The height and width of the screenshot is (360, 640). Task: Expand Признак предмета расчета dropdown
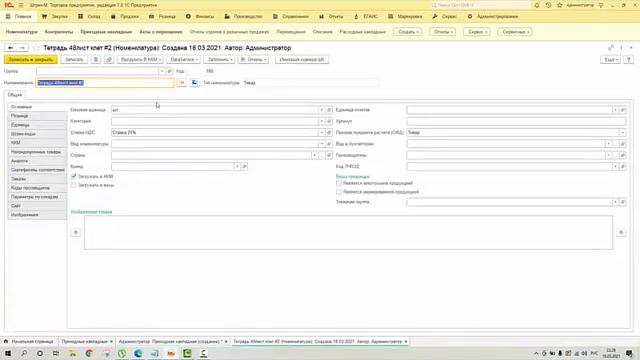(622, 133)
